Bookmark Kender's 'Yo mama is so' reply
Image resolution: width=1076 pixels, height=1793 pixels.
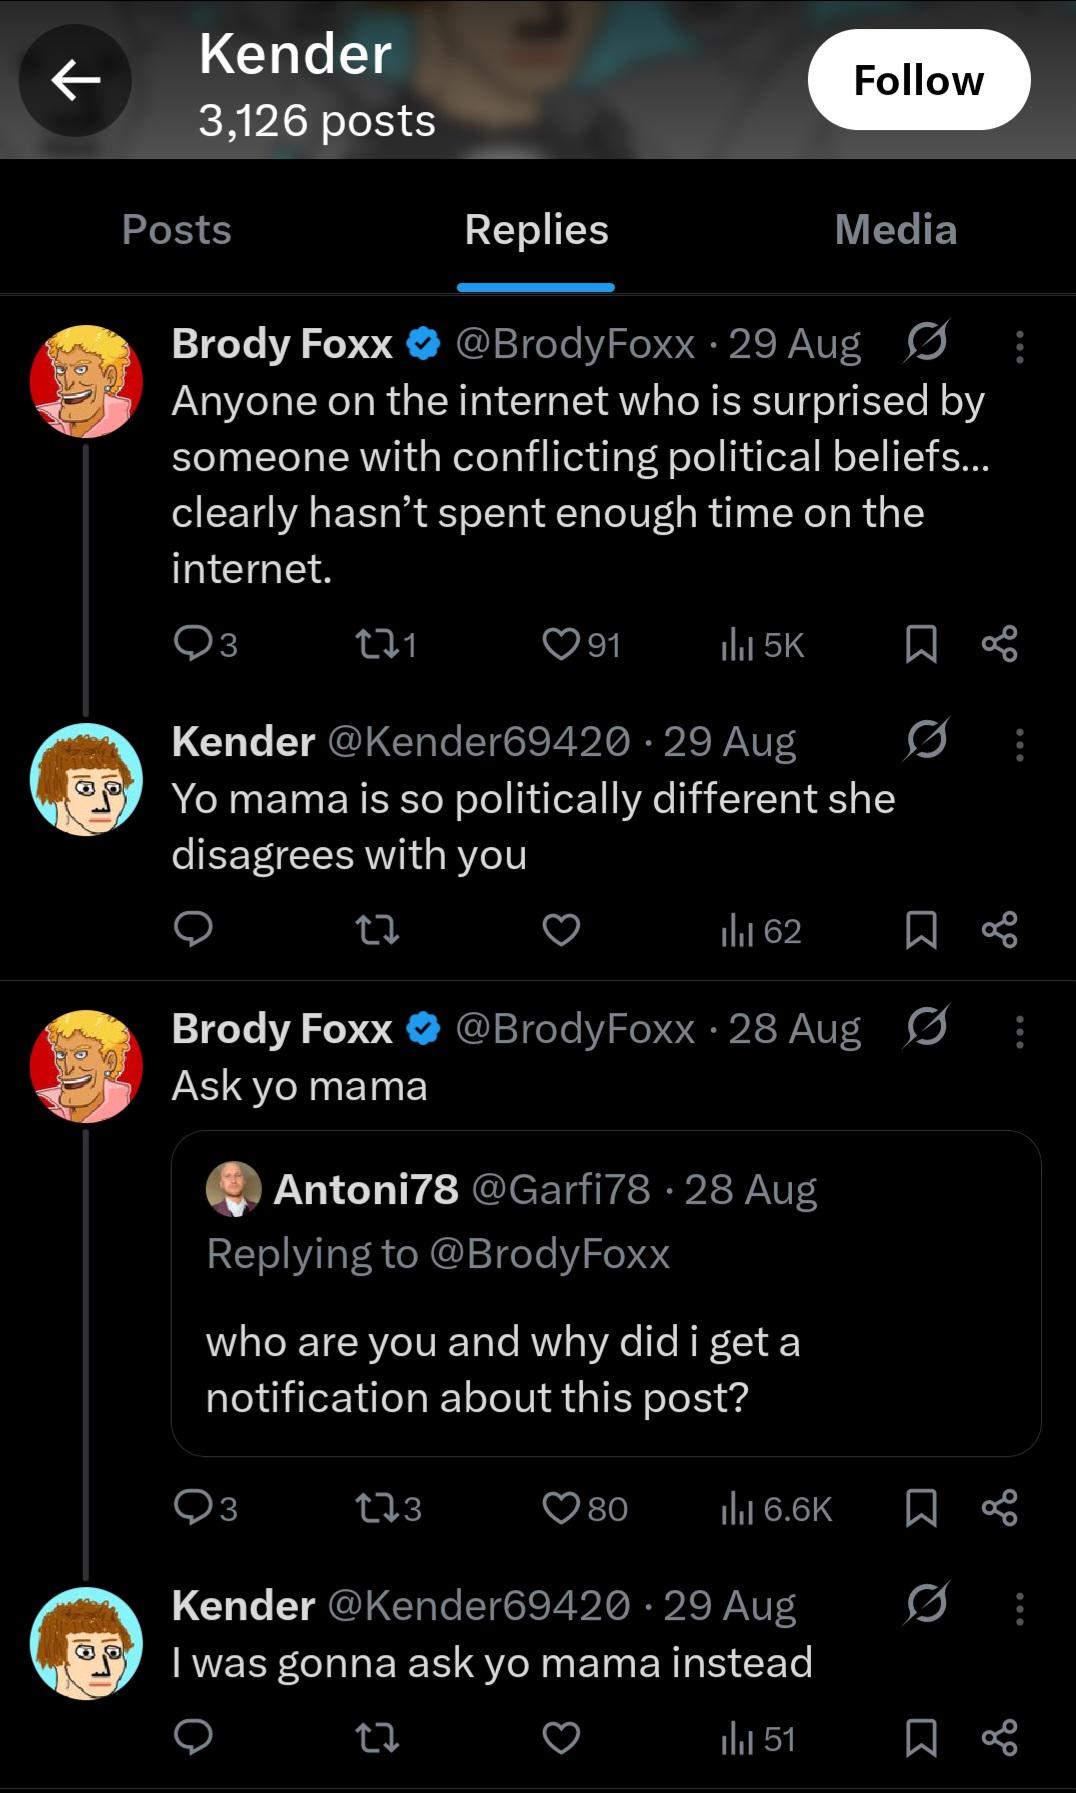coord(920,930)
